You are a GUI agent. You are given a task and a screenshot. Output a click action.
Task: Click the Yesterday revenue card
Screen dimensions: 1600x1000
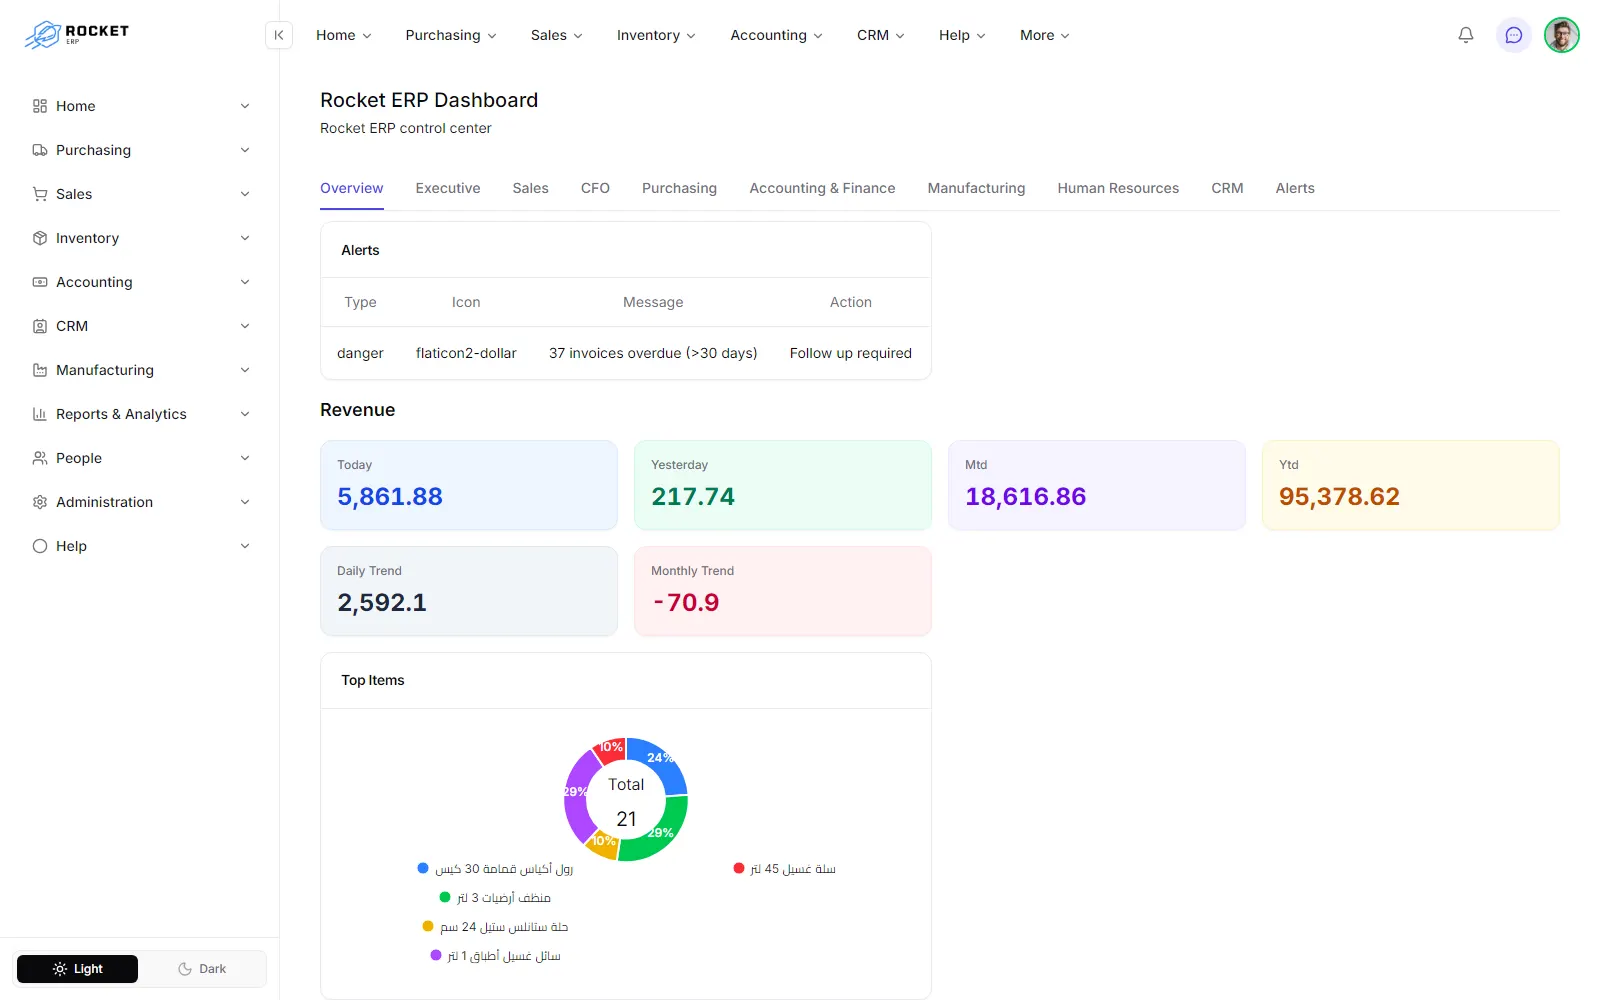tap(783, 485)
